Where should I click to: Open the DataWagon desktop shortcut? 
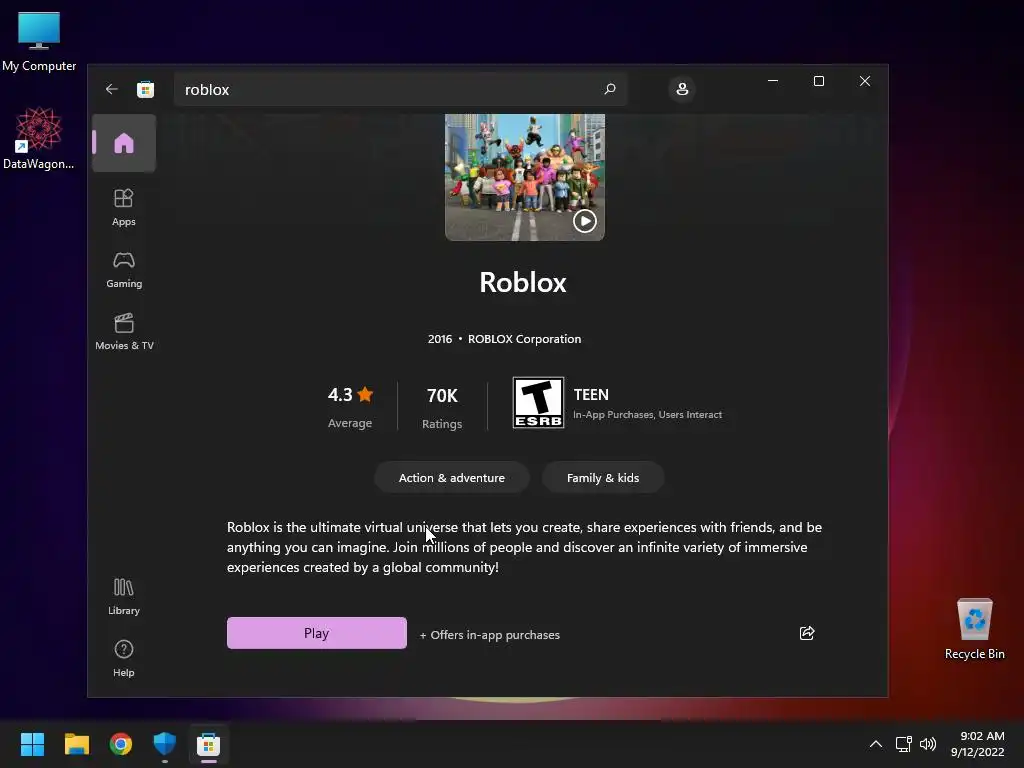38,138
